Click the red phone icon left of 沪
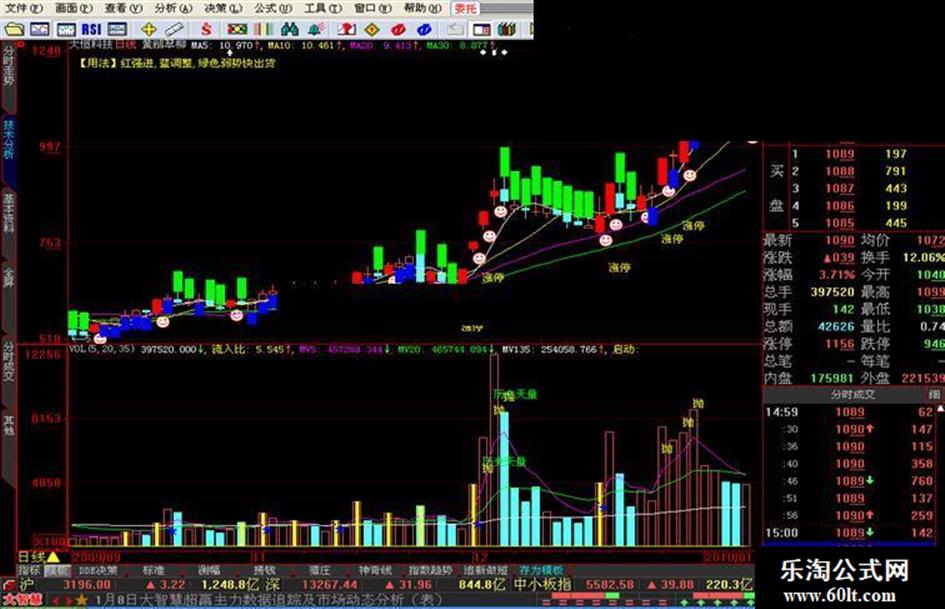This screenshot has height=609, width=945. 8,584
